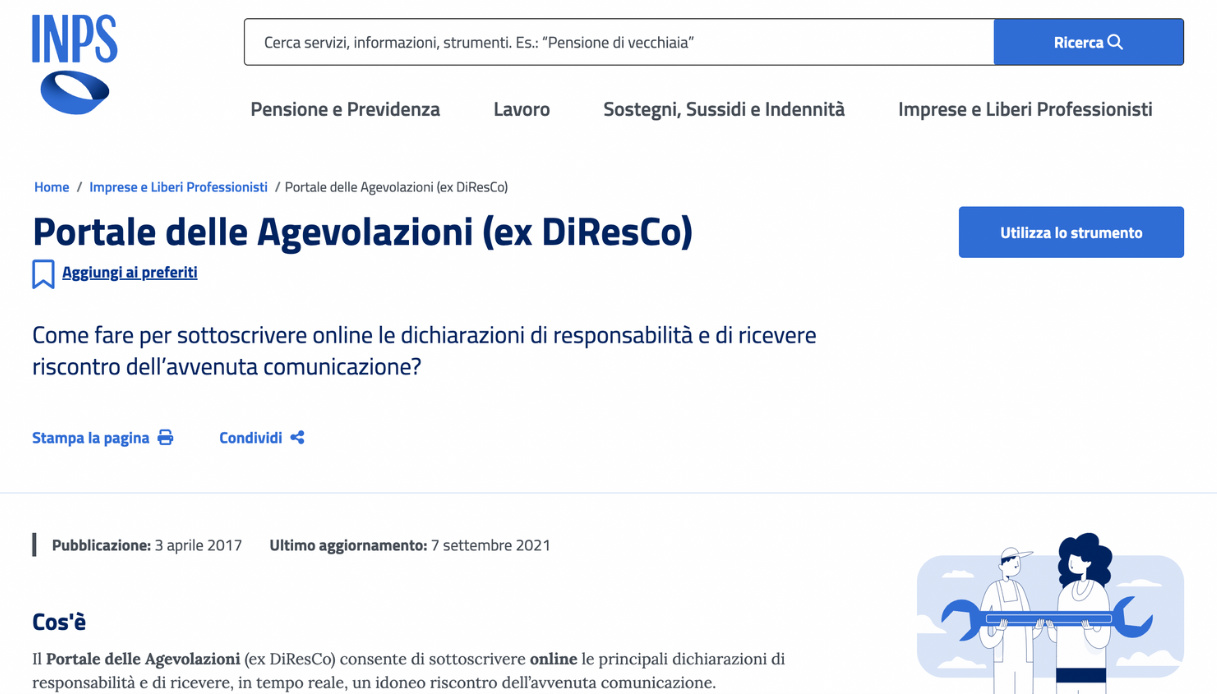Image resolution: width=1217 pixels, height=694 pixels.
Task: Focus the search services input field
Action: [x=618, y=42]
